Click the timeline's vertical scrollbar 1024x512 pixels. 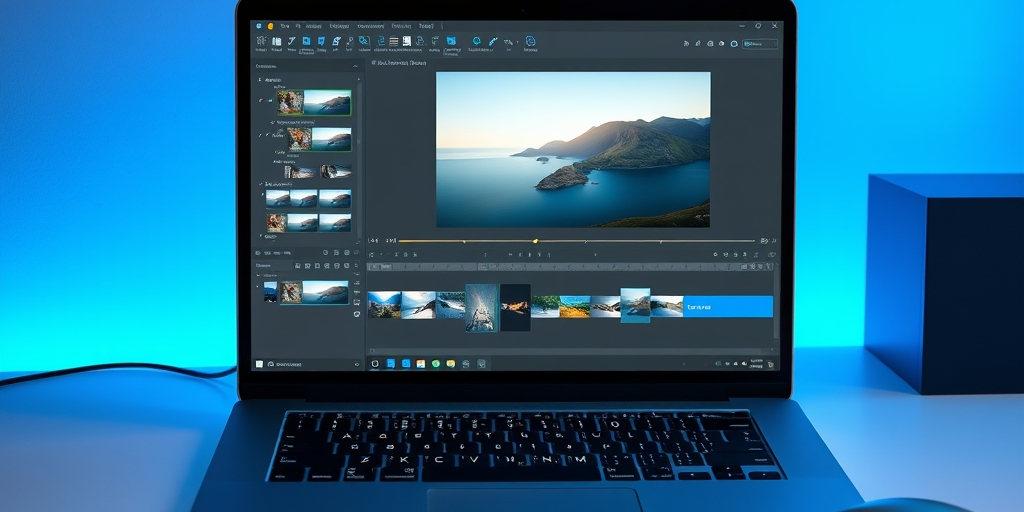click(x=776, y=300)
